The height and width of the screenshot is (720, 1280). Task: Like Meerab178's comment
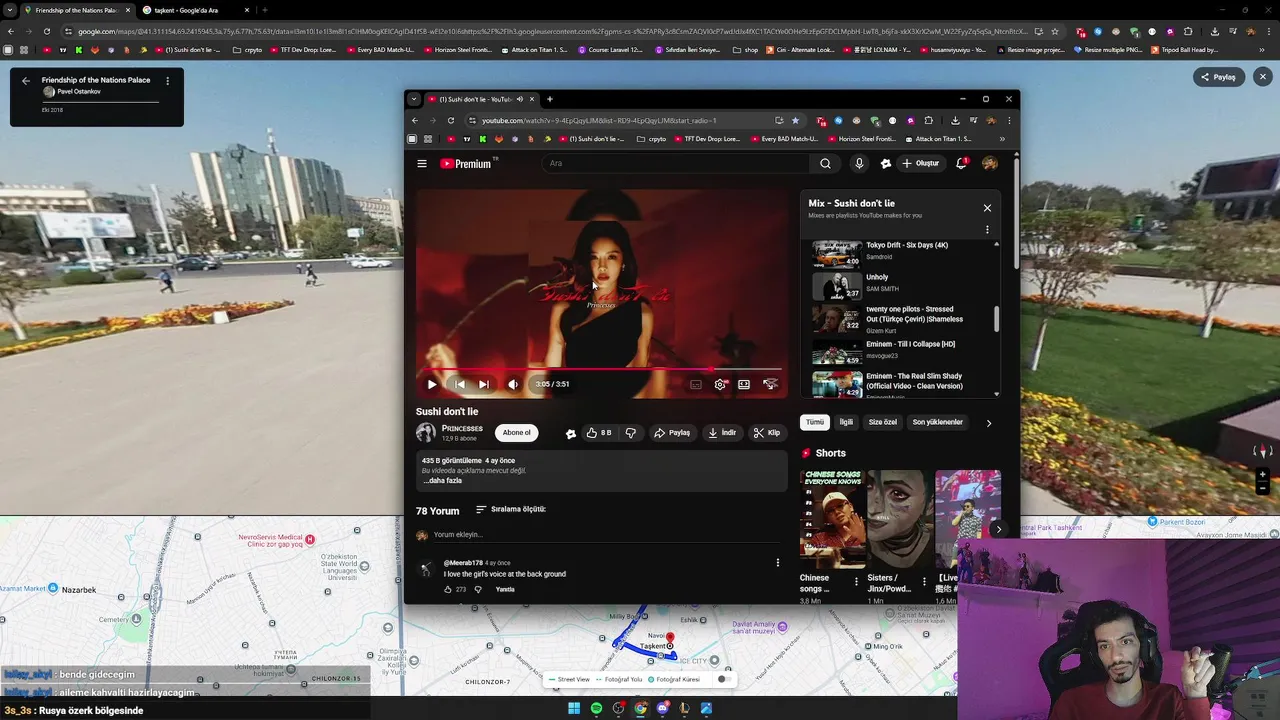[x=448, y=589]
